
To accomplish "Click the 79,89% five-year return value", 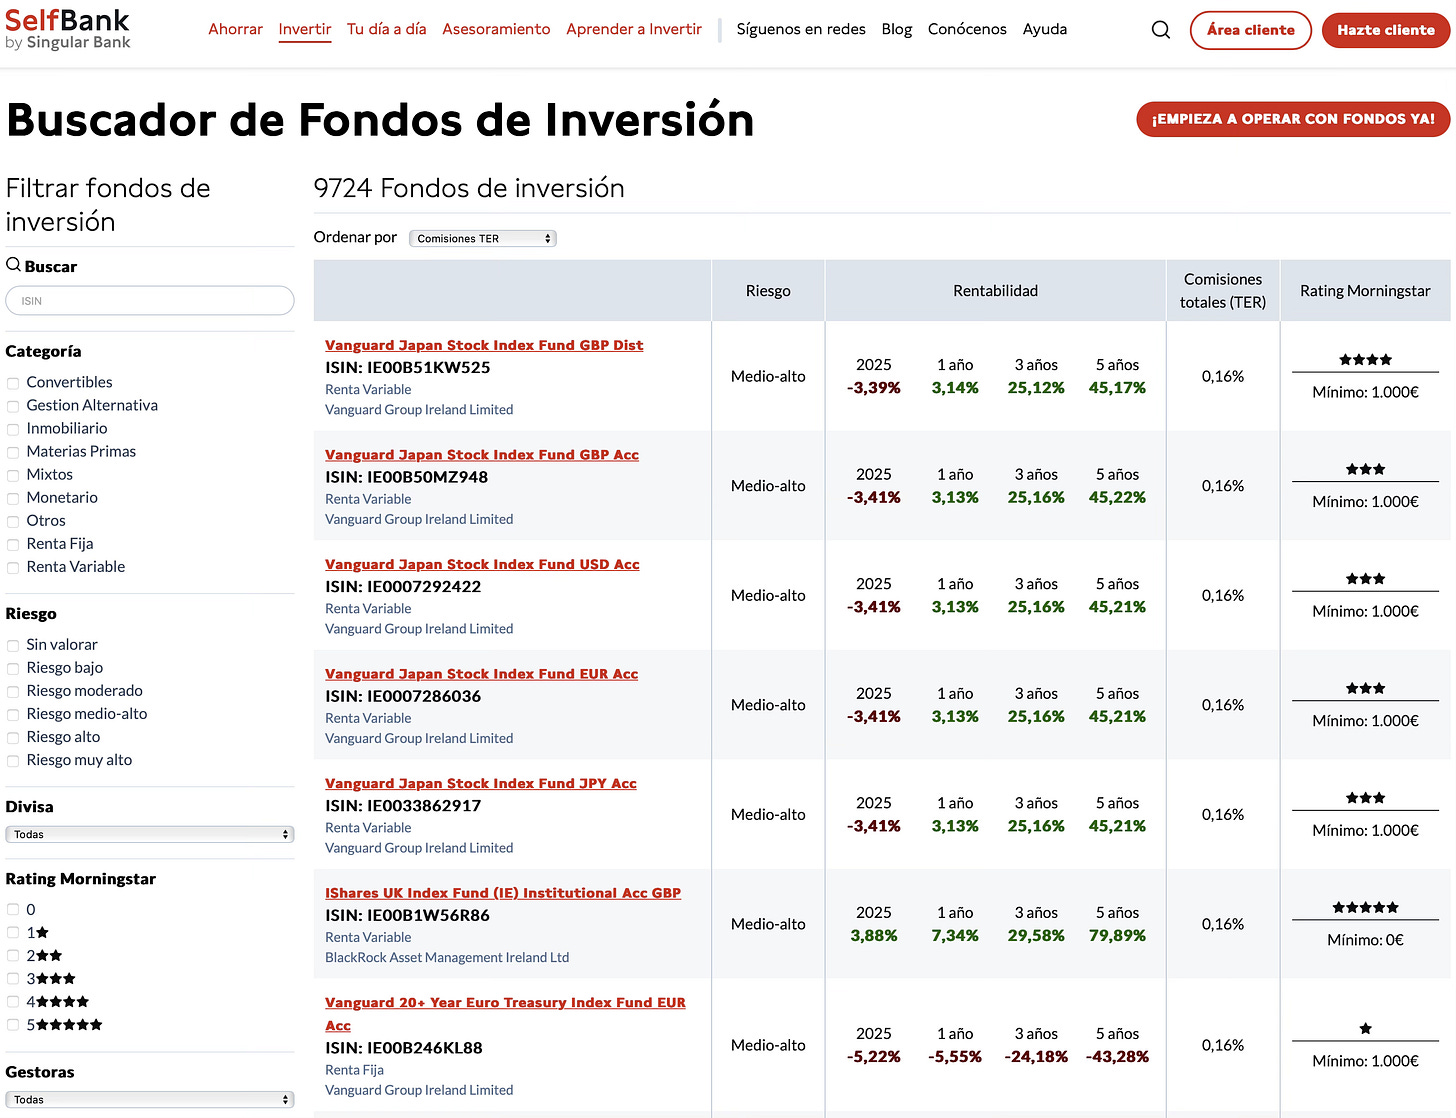I will (1117, 936).
